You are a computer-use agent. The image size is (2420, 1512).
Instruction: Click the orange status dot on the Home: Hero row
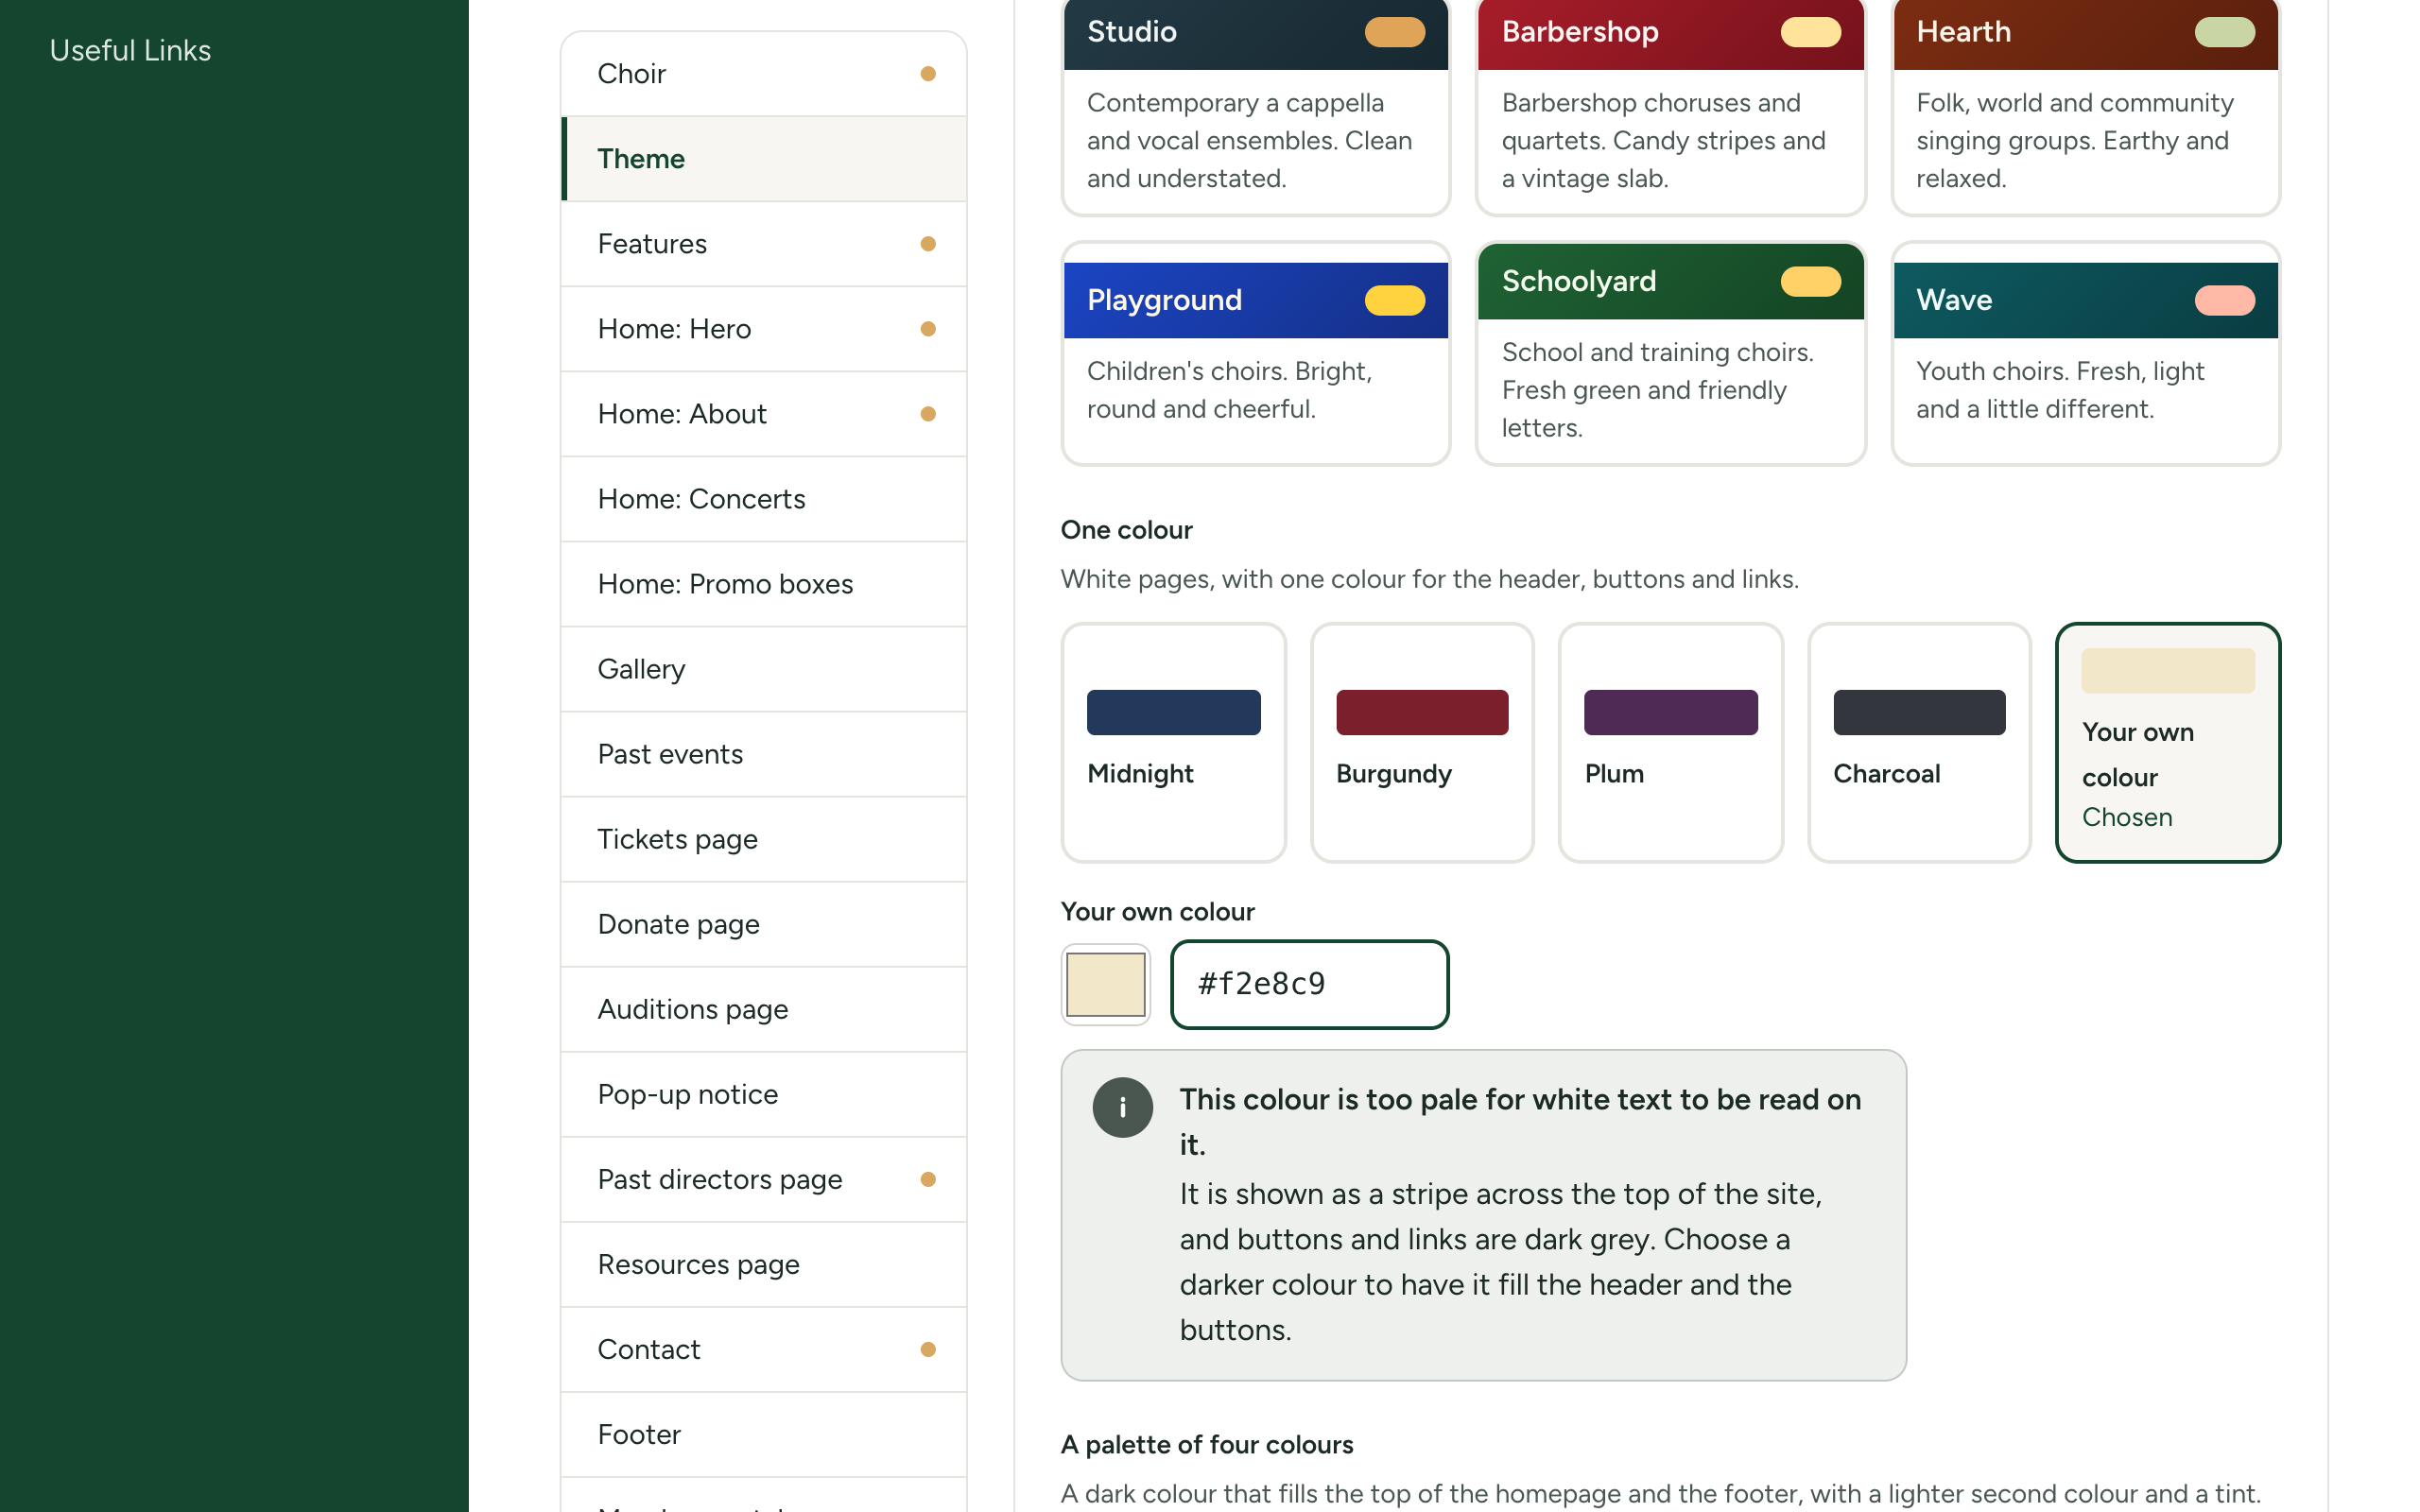(x=928, y=329)
